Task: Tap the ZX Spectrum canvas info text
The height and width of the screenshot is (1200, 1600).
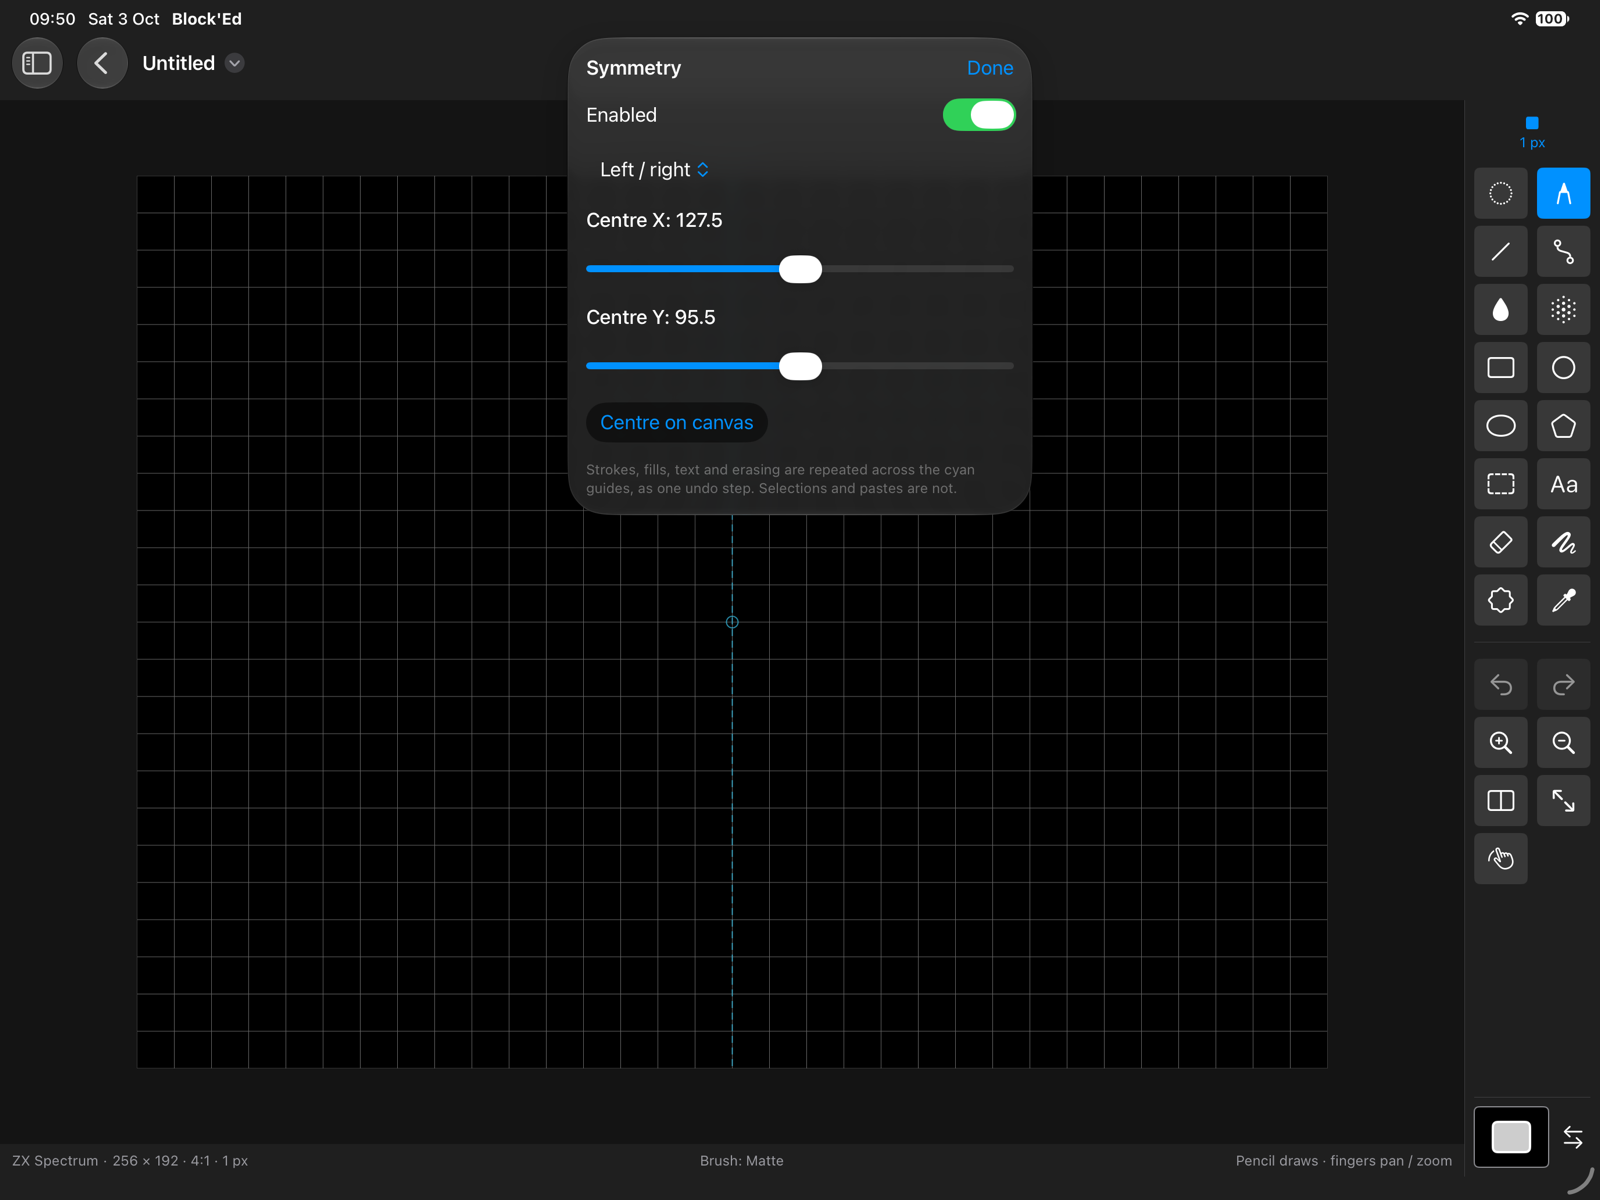Action: [130, 1161]
